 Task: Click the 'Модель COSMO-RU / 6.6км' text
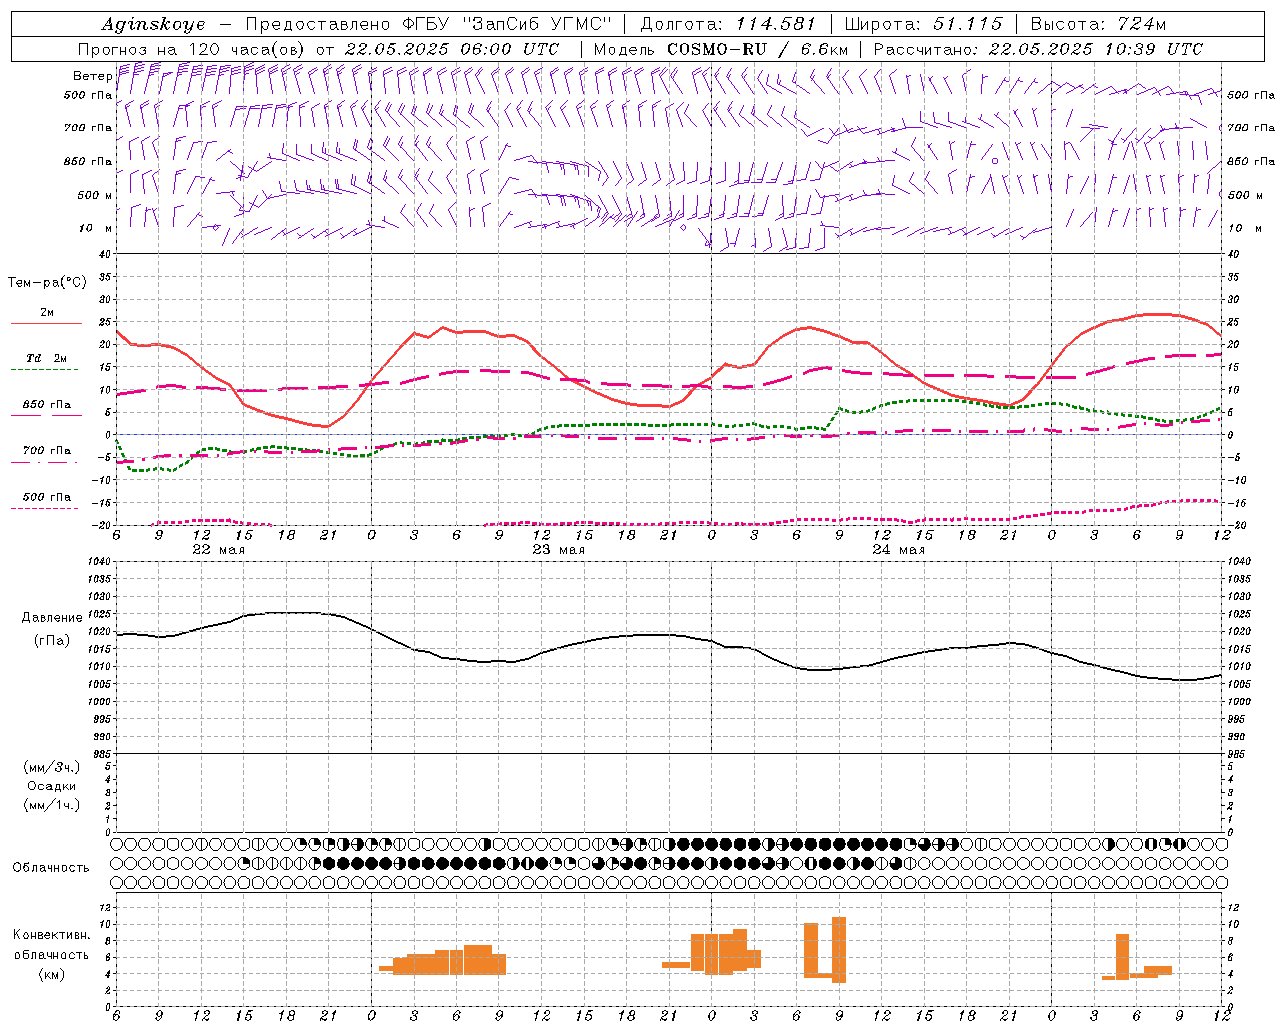pos(720,49)
